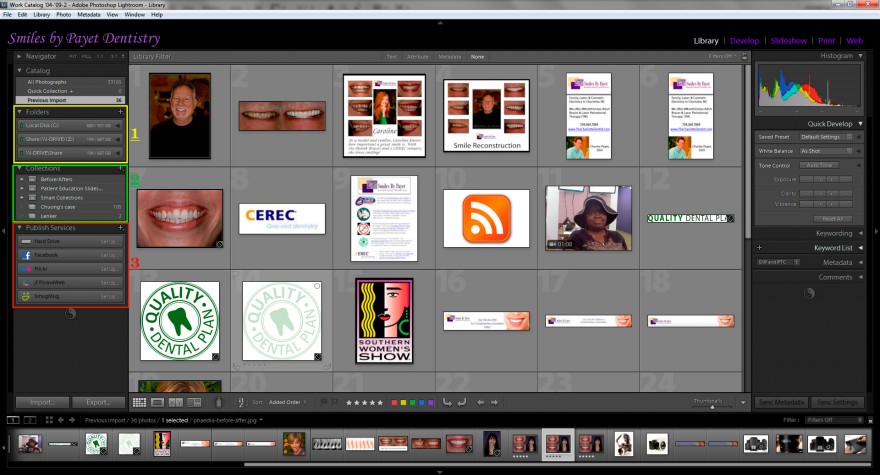Click Sync Metadata button
This screenshot has width=880, height=475.
[781, 402]
